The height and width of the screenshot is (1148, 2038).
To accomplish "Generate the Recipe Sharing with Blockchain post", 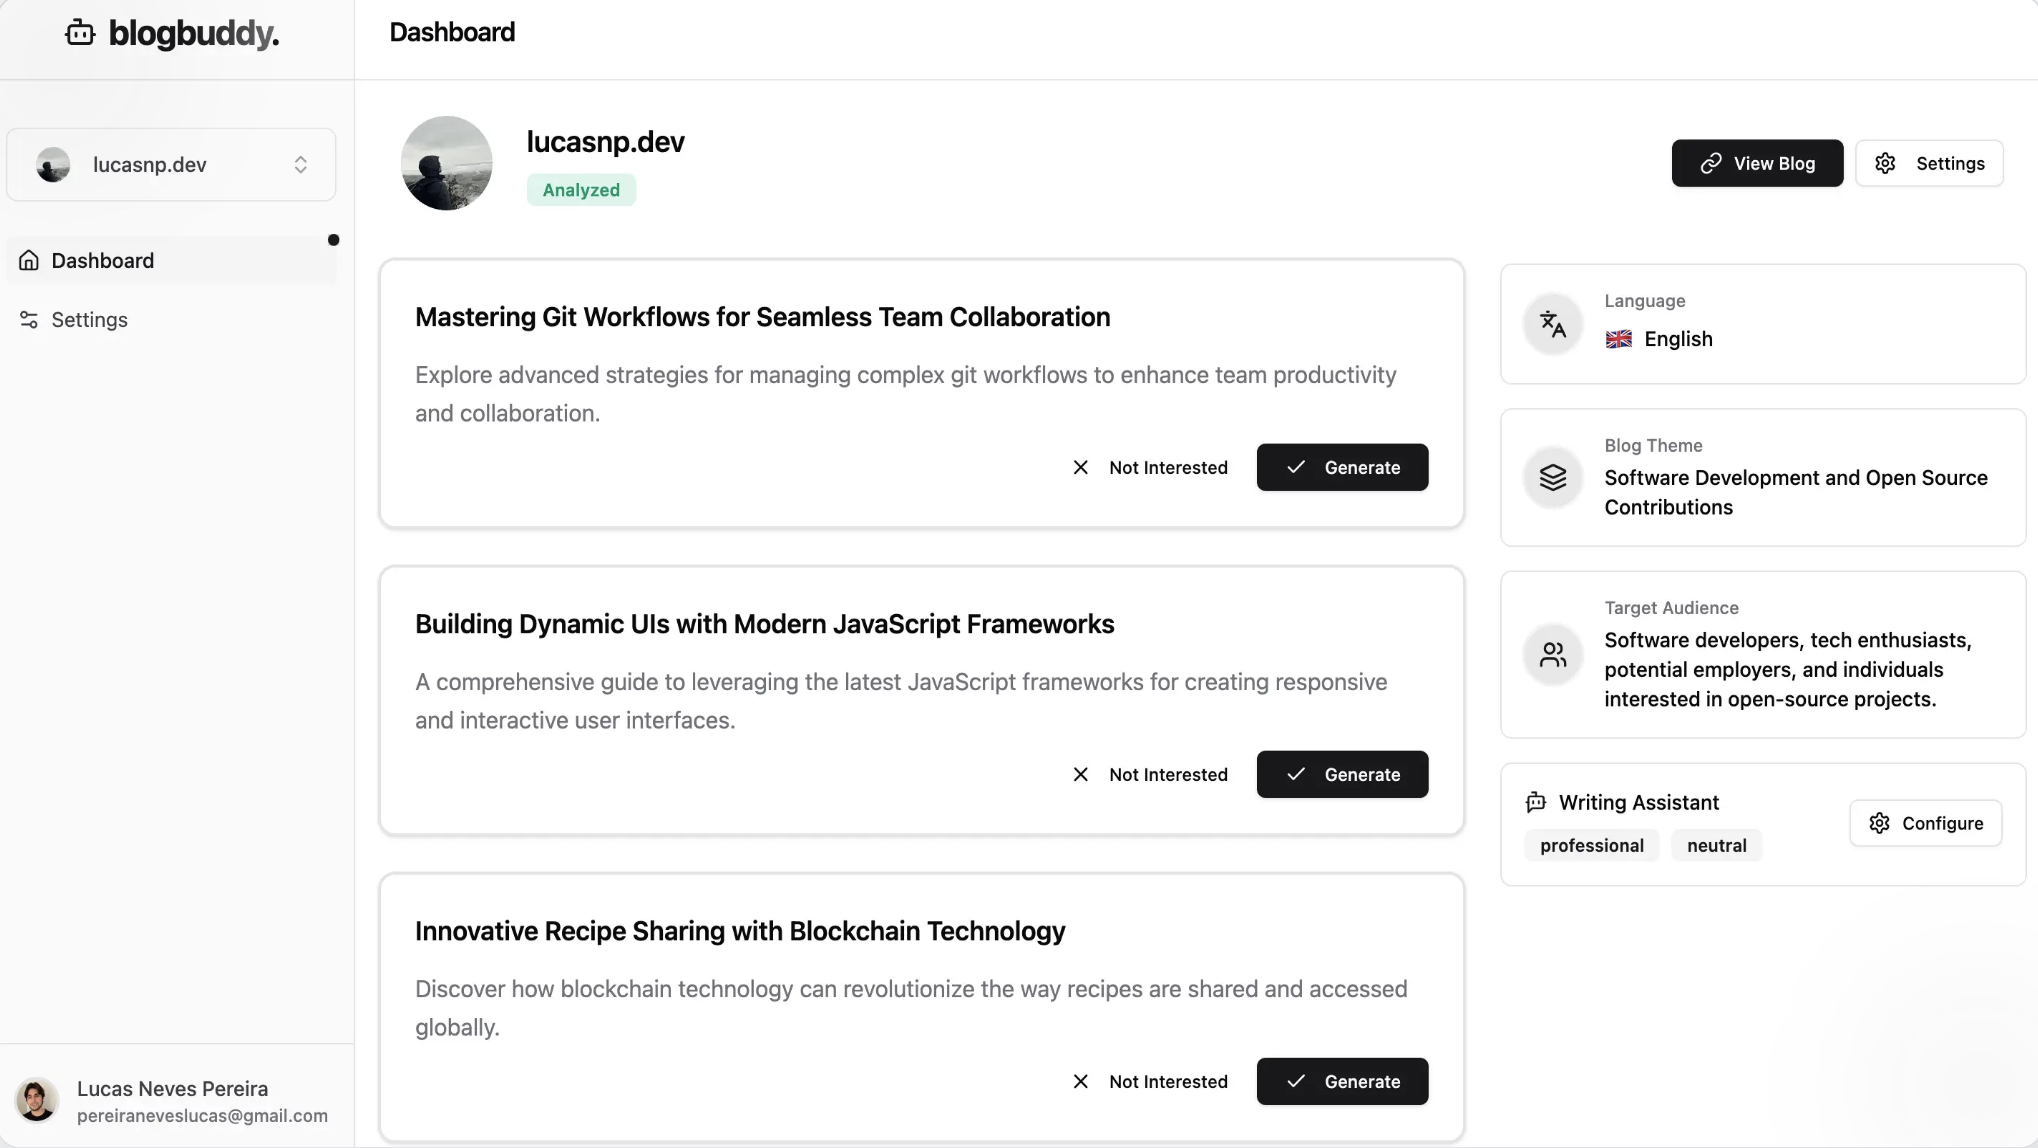I will (x=1342, y=1081).
